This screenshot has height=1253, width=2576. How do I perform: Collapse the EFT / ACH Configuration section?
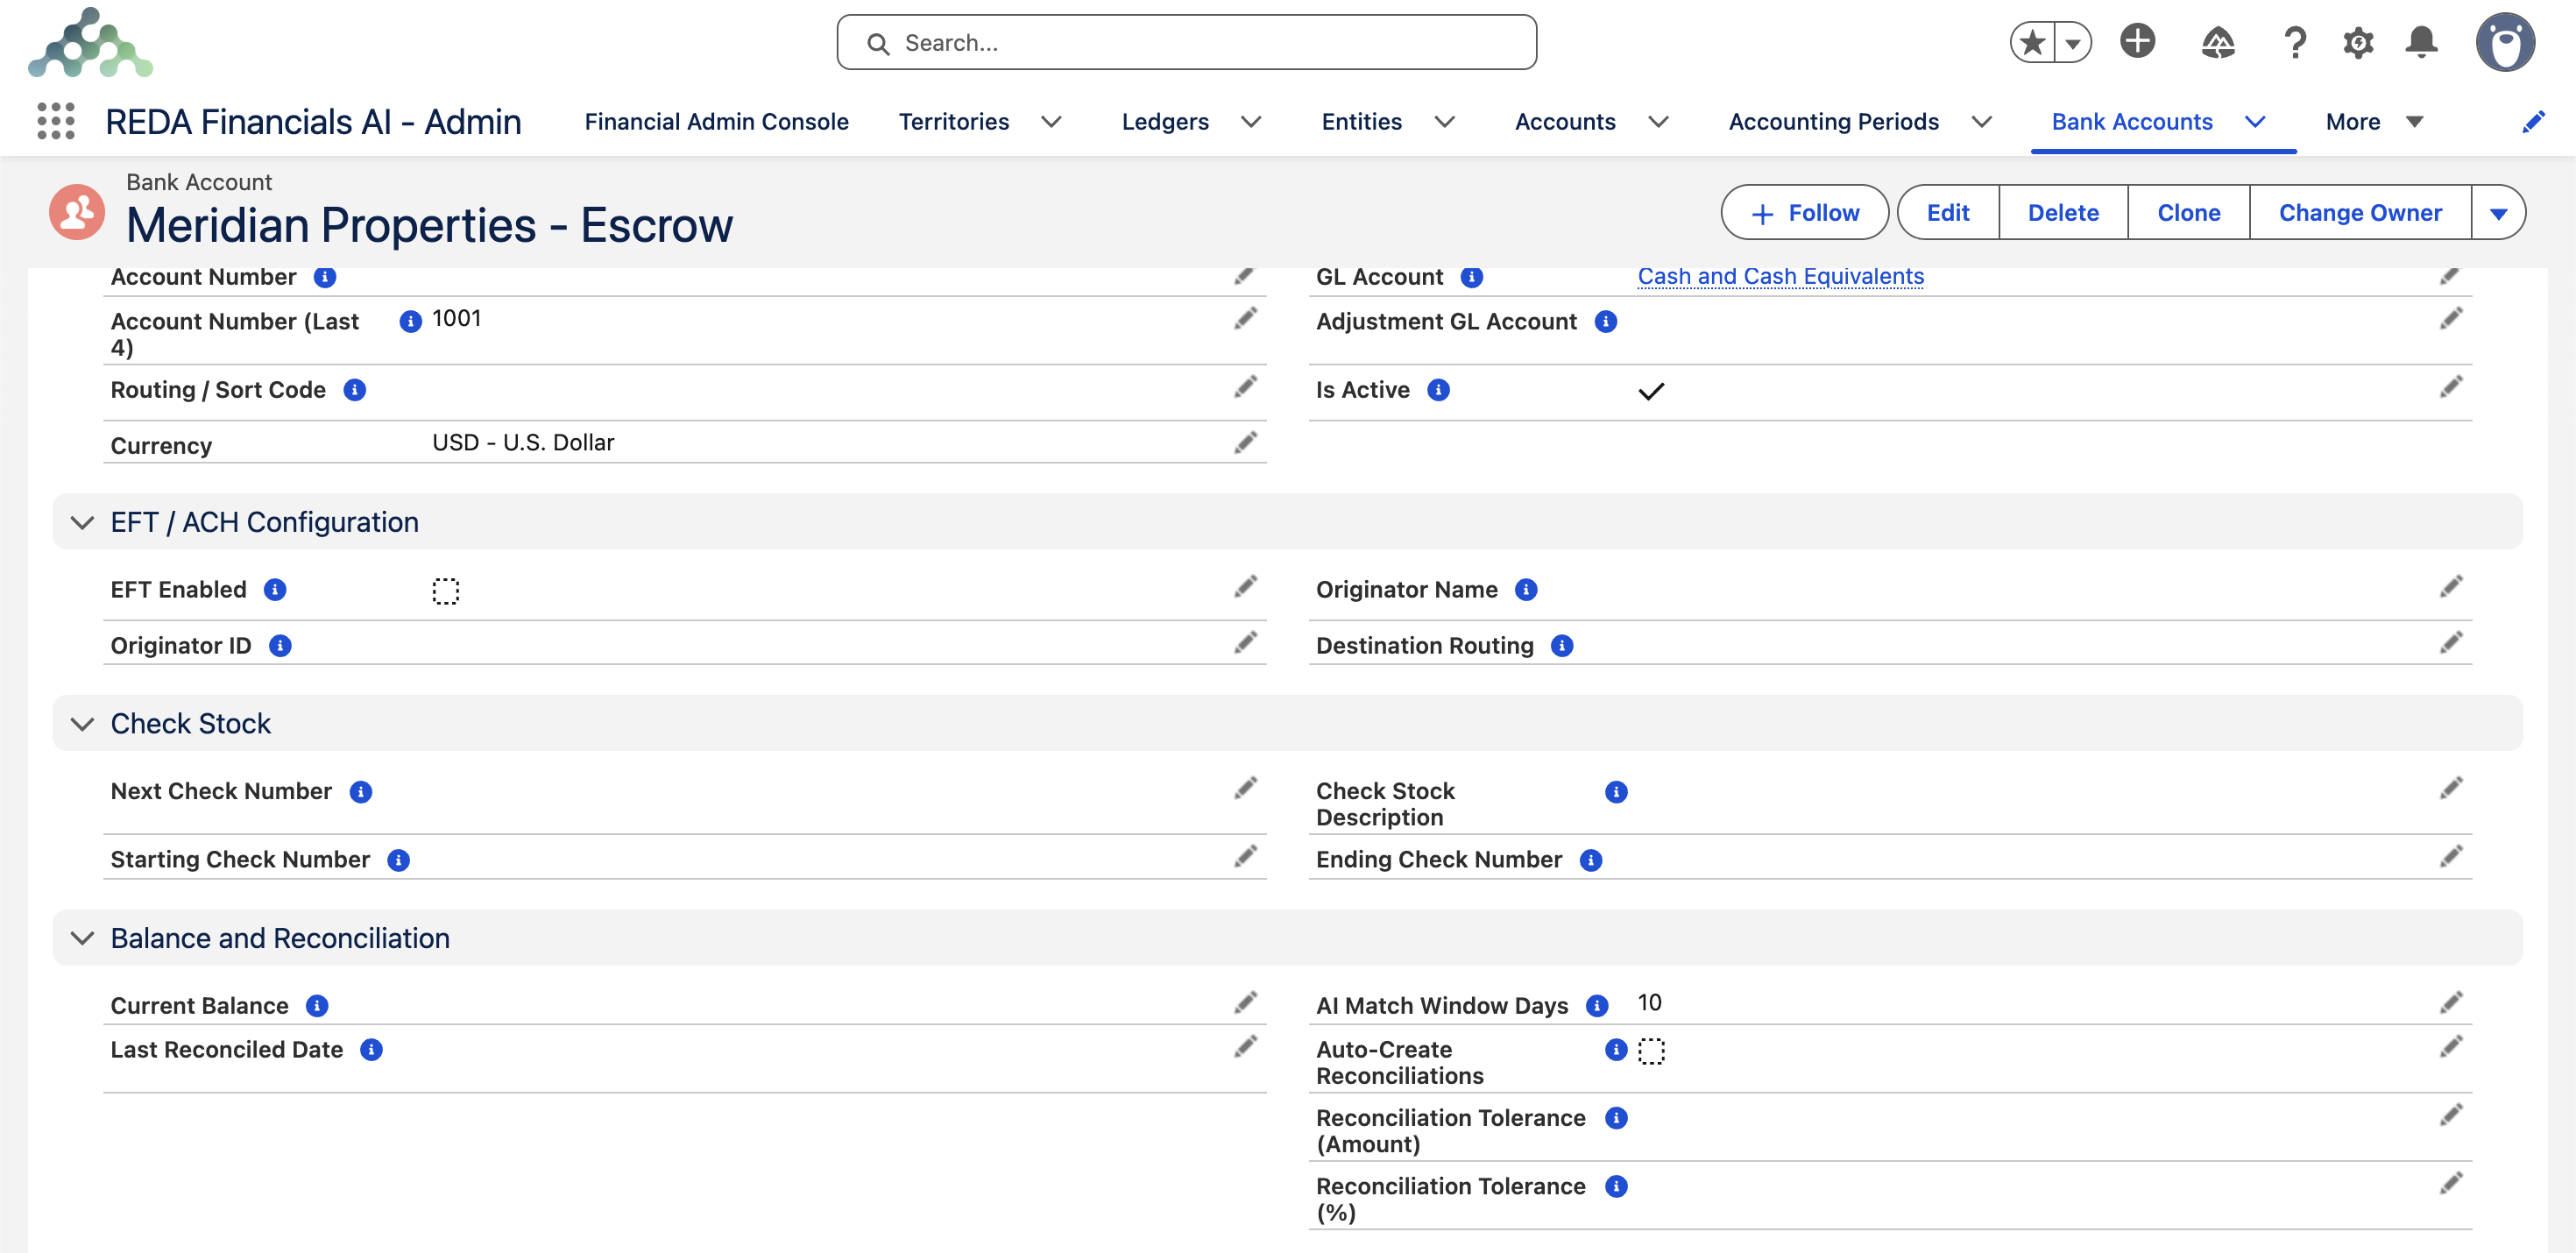pyautogui.click(x=83, y=522)
